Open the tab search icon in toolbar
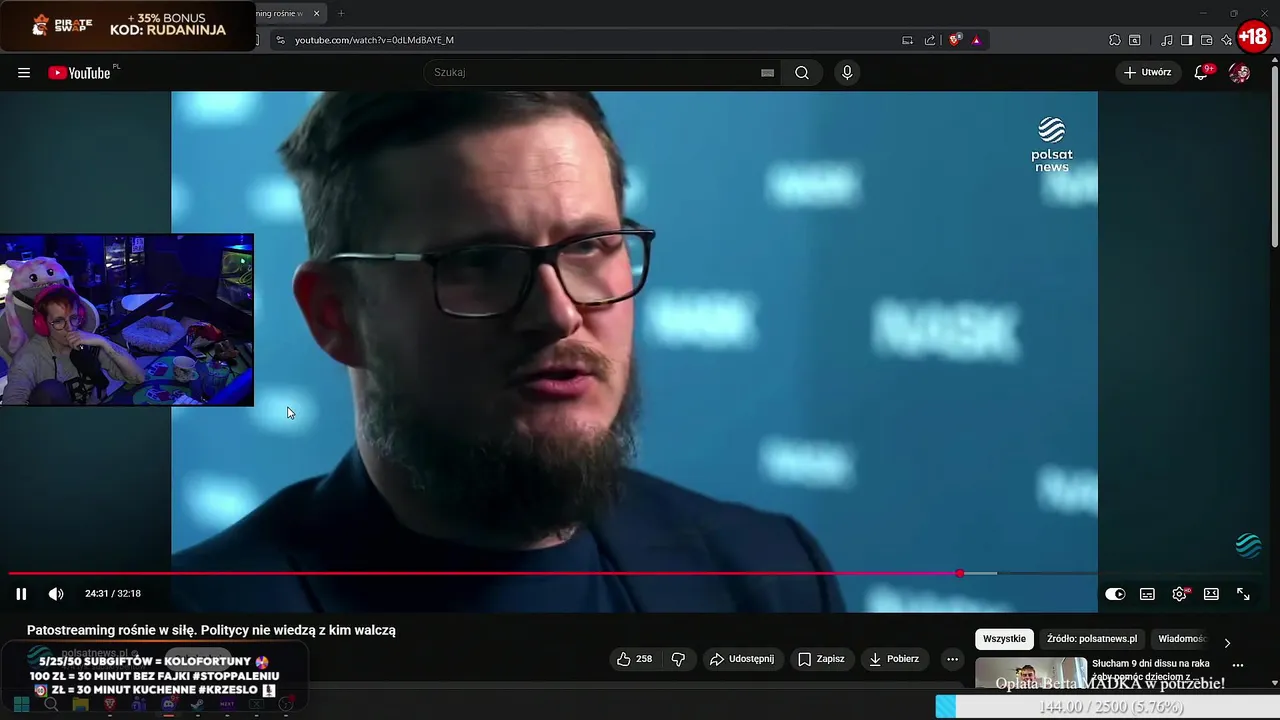Image resolution: width=1280 pixels, height=720 pixels. [1135, 40]
